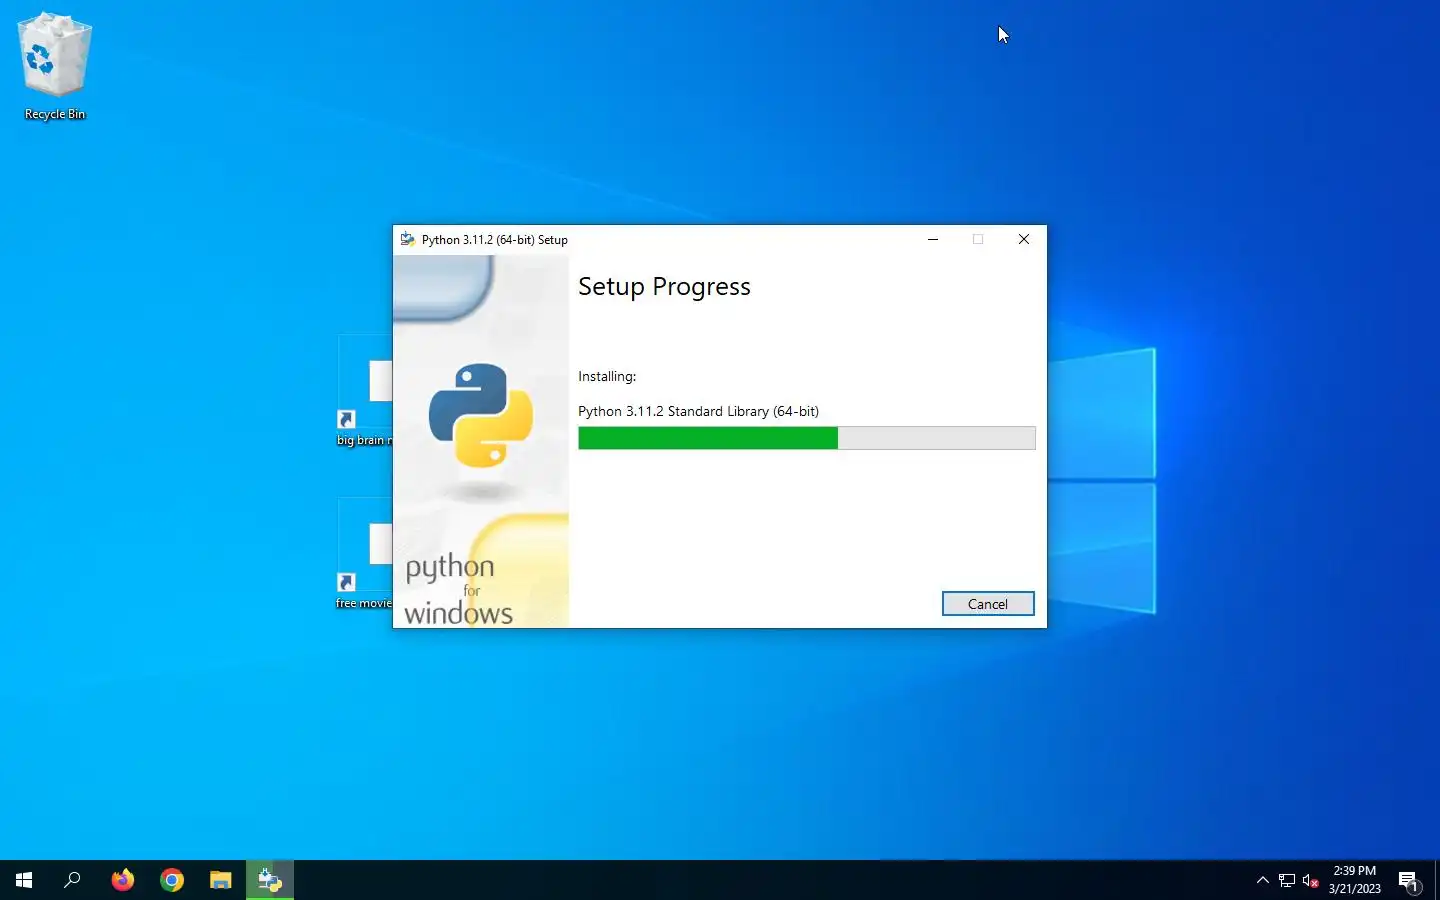
Task: Open the clock showing 2:39 PM
Action: point(1355,880)
